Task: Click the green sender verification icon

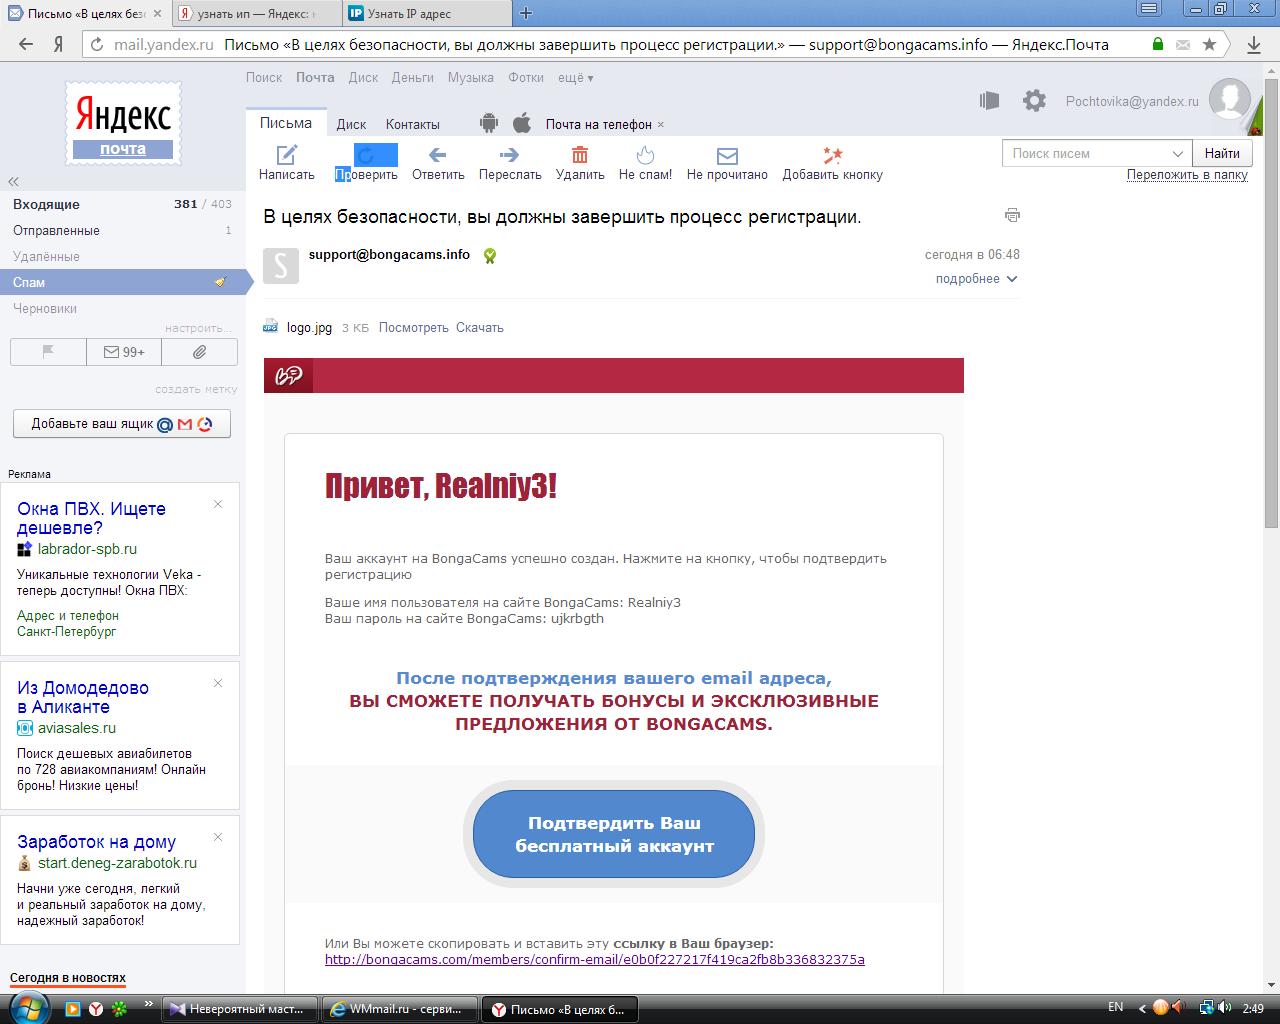Action: [x=489, y=255]
